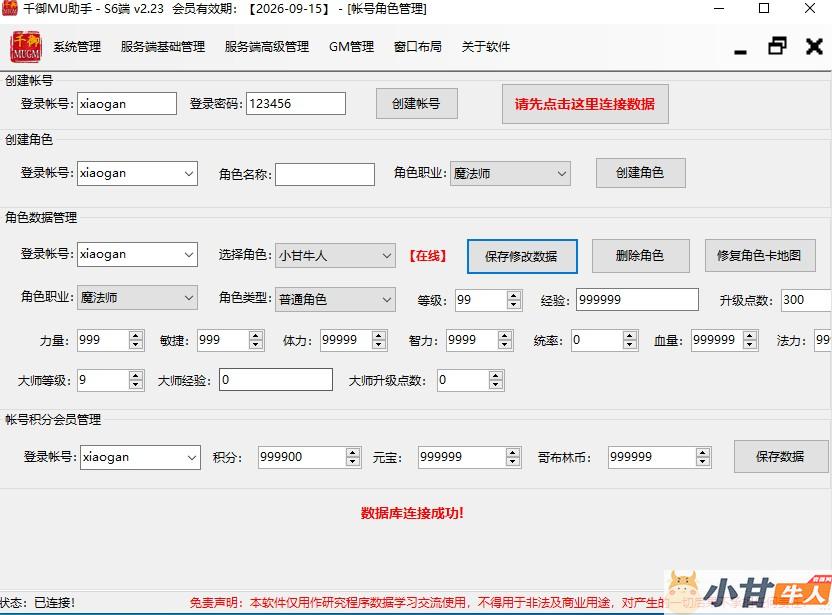Screen dimensions: 832x615
Task: Click the 保存数据 button
Action: 781,456
